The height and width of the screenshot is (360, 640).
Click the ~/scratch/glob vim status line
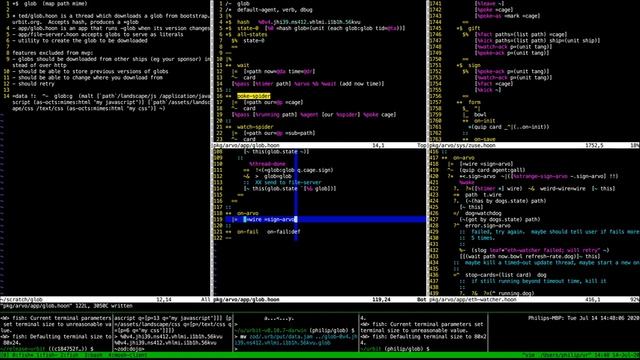click(x=105, y=300)
